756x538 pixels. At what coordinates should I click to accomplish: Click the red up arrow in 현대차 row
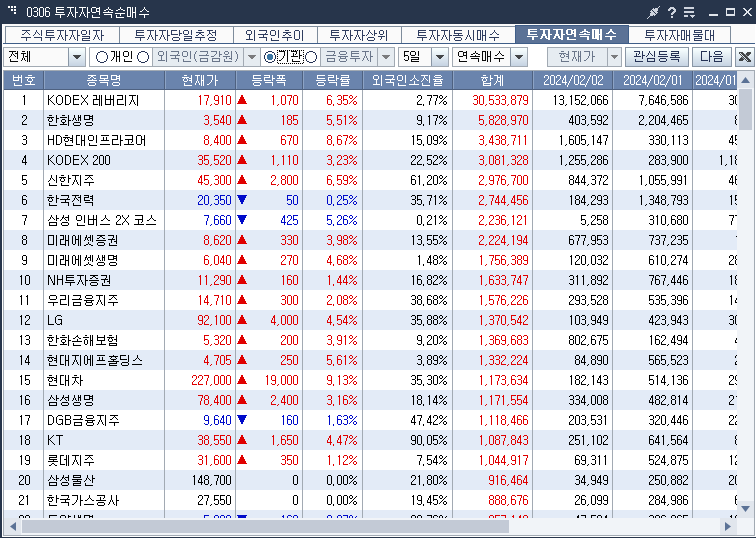point(242,380)
